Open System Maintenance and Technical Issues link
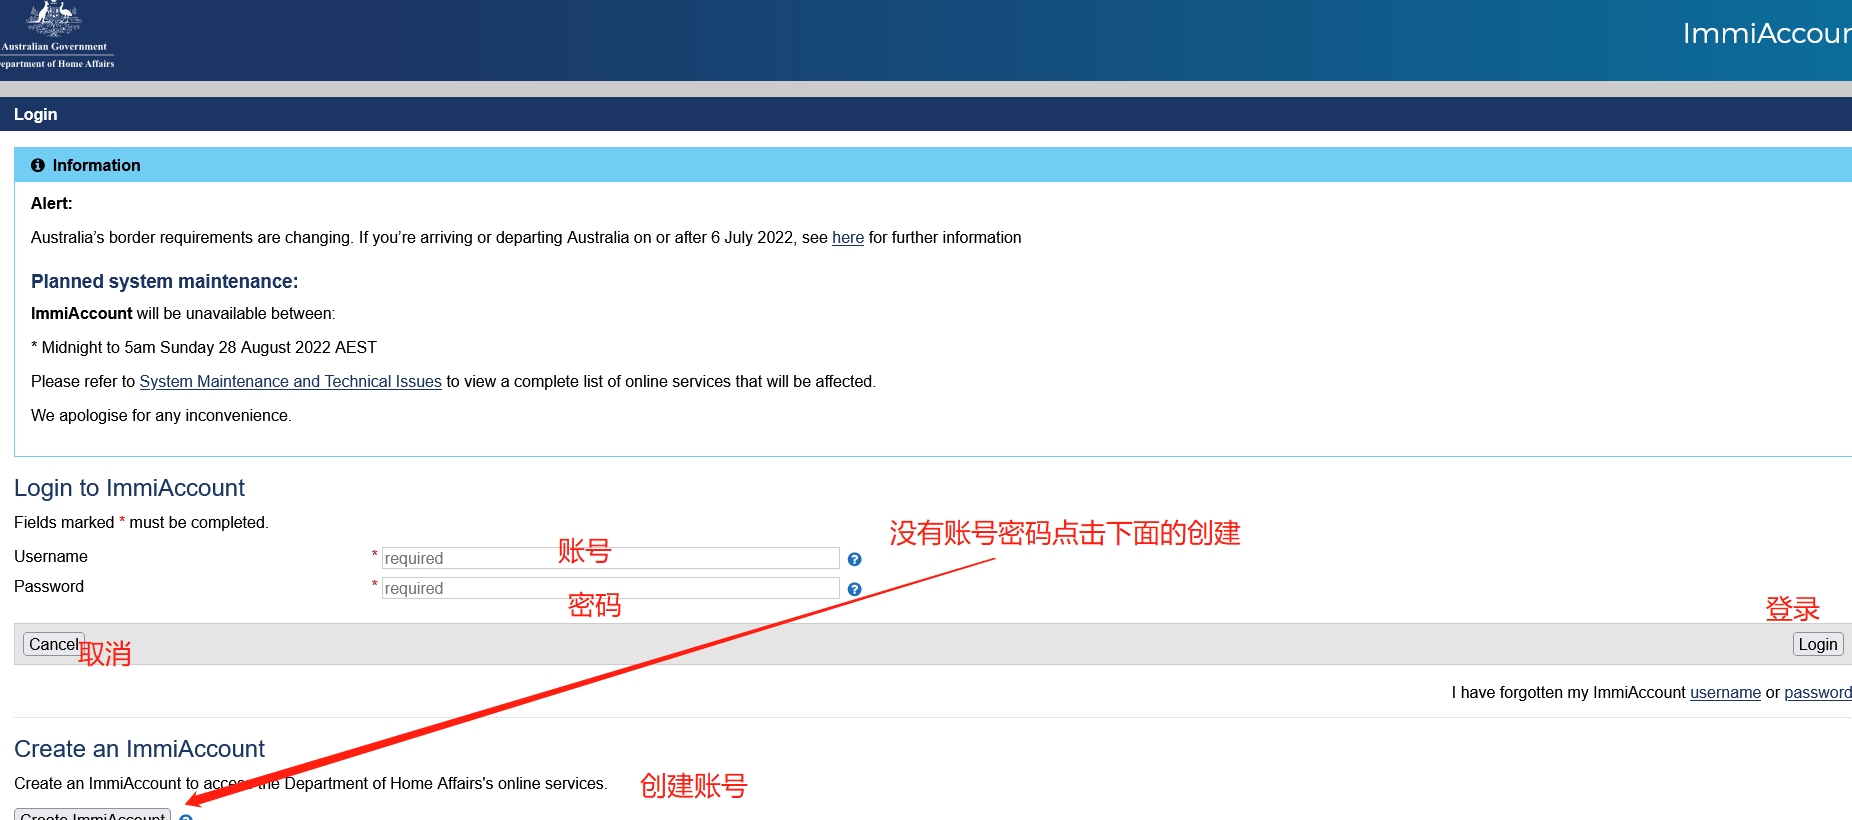The height and width of the screenshot is (820, 1852). [x=290, y=381]
